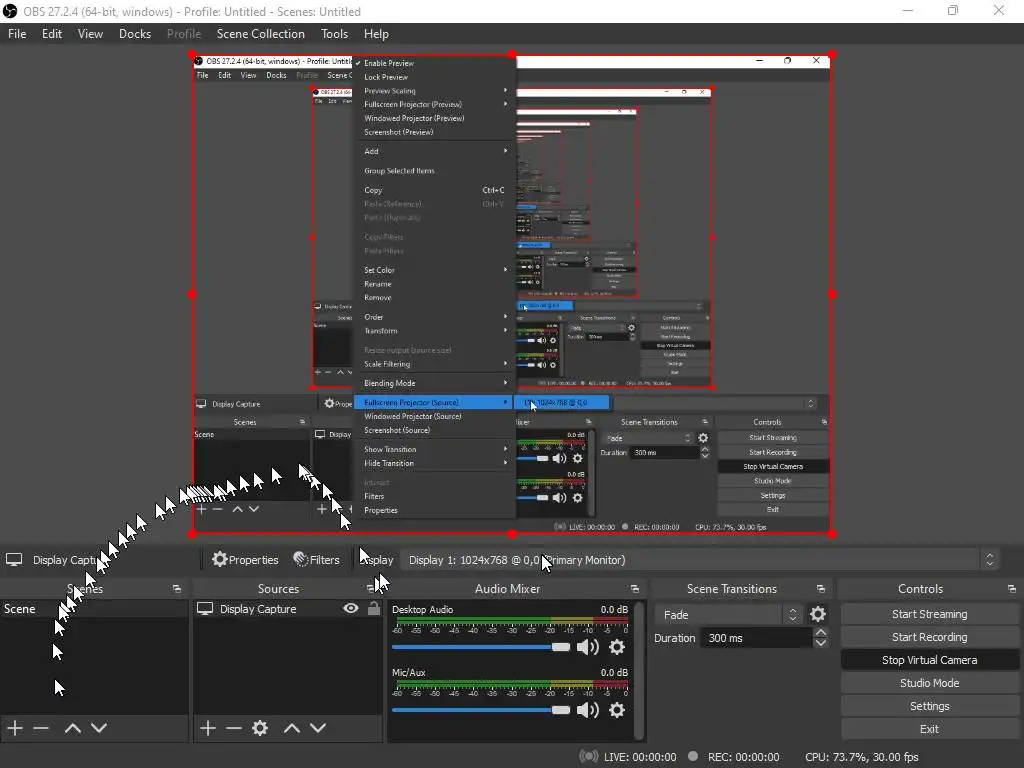Open the Display selection dropdown
Viewport: 1024px width, 768px height.
click(699, 560)
